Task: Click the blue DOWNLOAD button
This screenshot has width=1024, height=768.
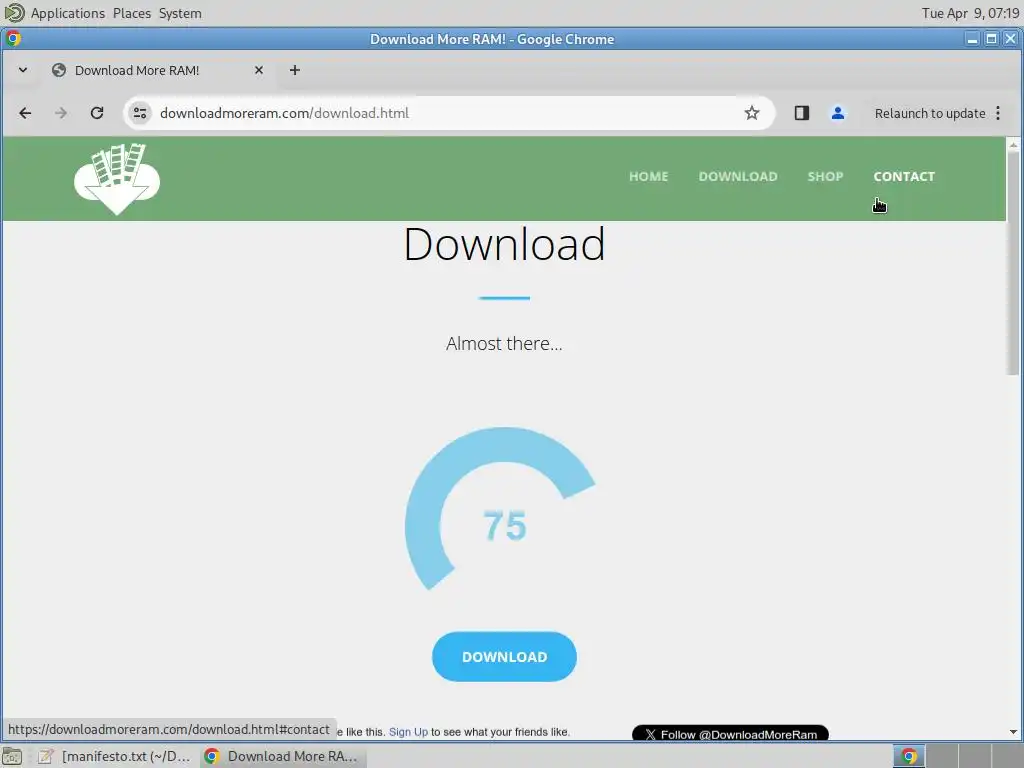Action: click(504, 656)
